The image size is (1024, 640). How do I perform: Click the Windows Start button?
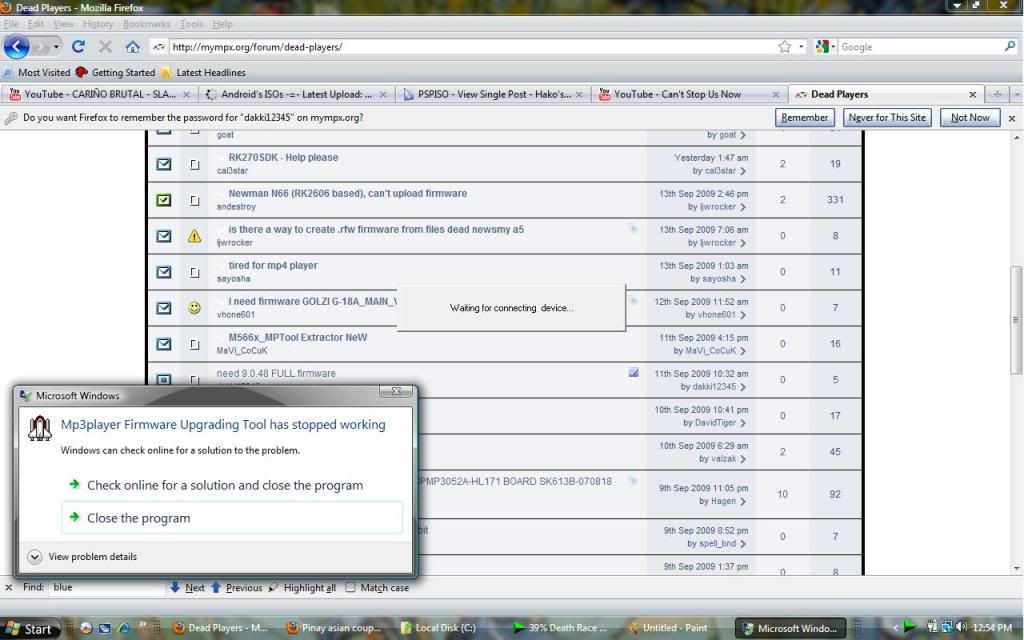[30, 628]
